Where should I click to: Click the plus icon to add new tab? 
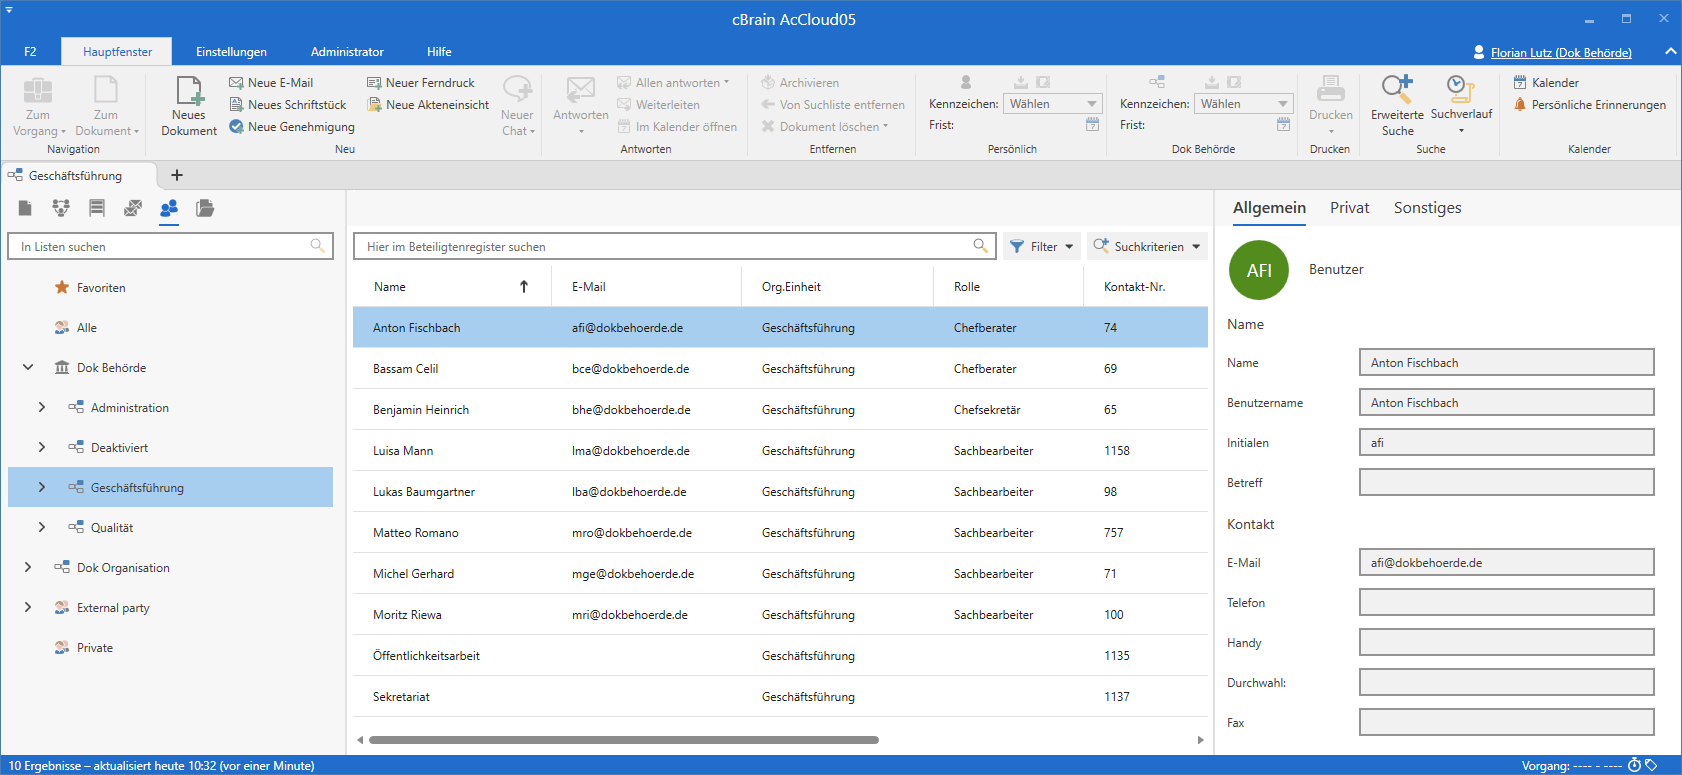(177, 175)
